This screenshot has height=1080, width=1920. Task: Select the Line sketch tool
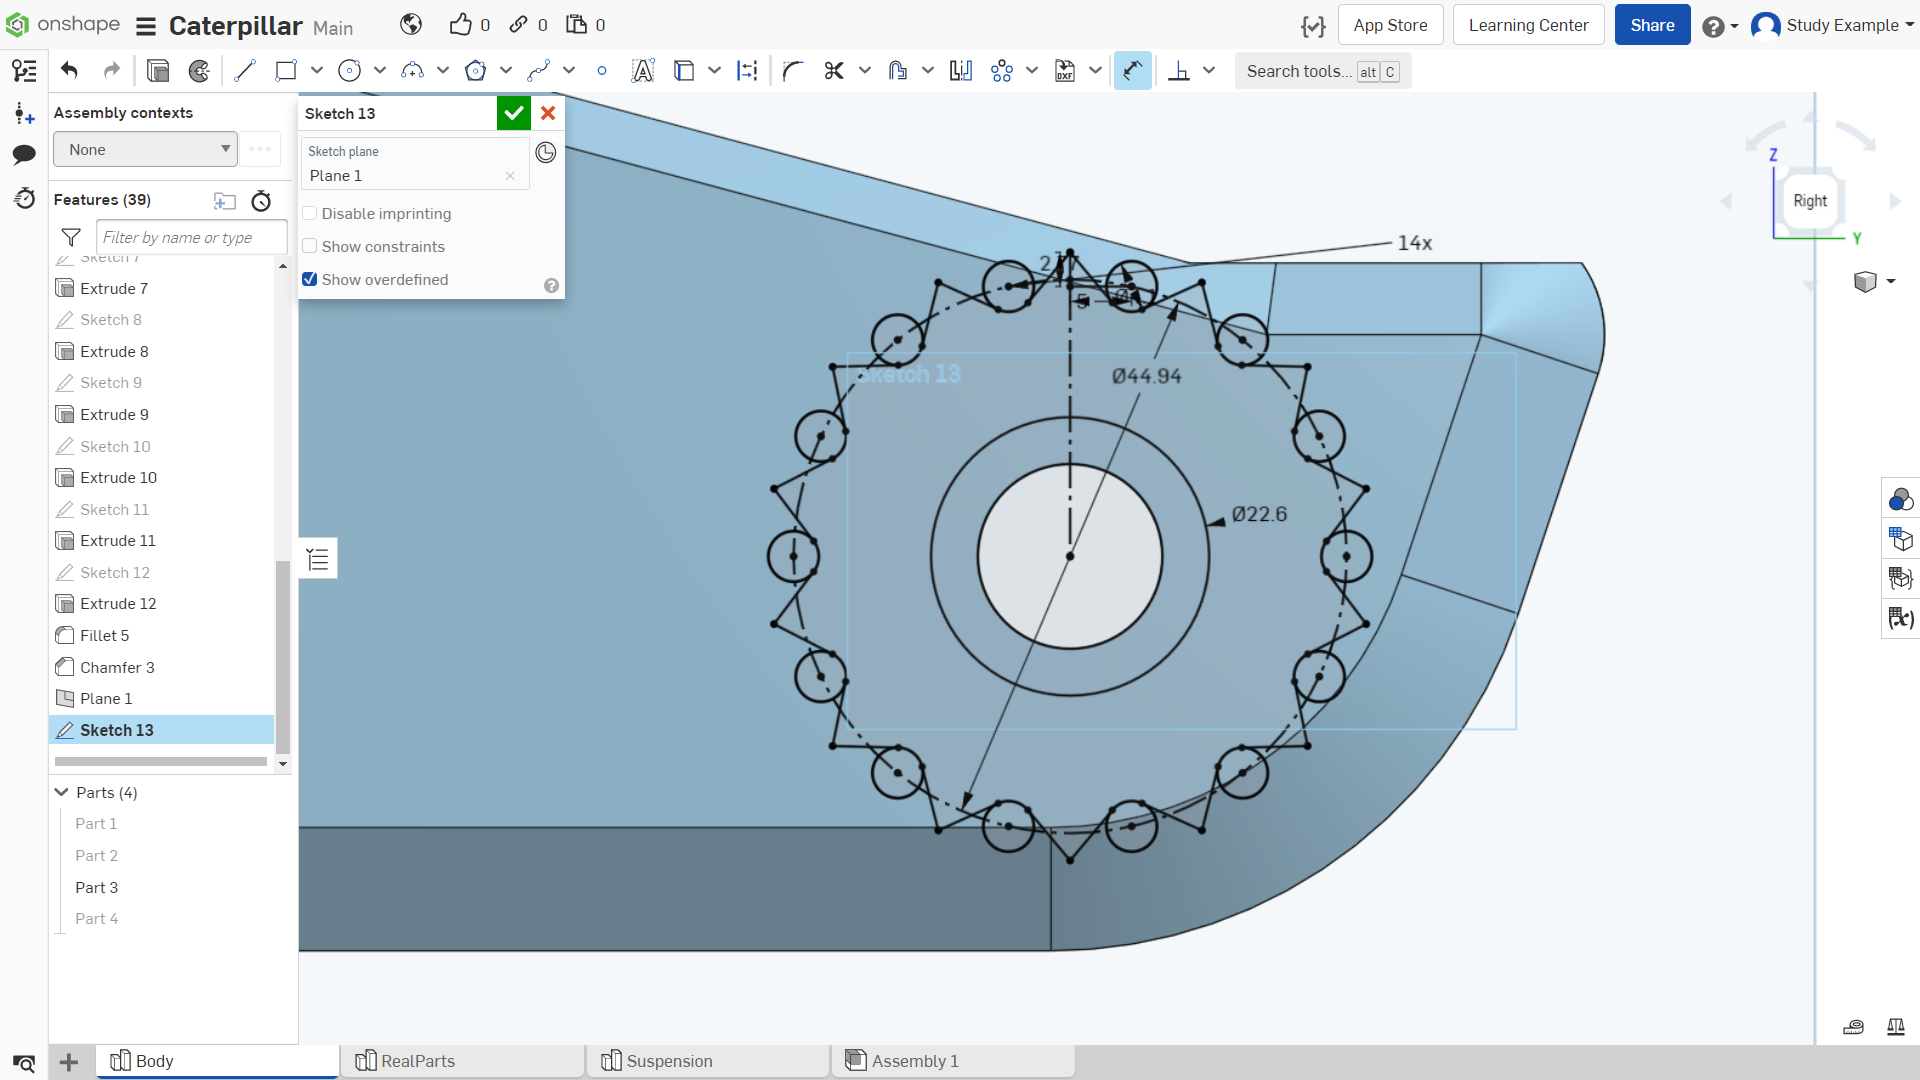pyautogui.click(x=245, y=71)
